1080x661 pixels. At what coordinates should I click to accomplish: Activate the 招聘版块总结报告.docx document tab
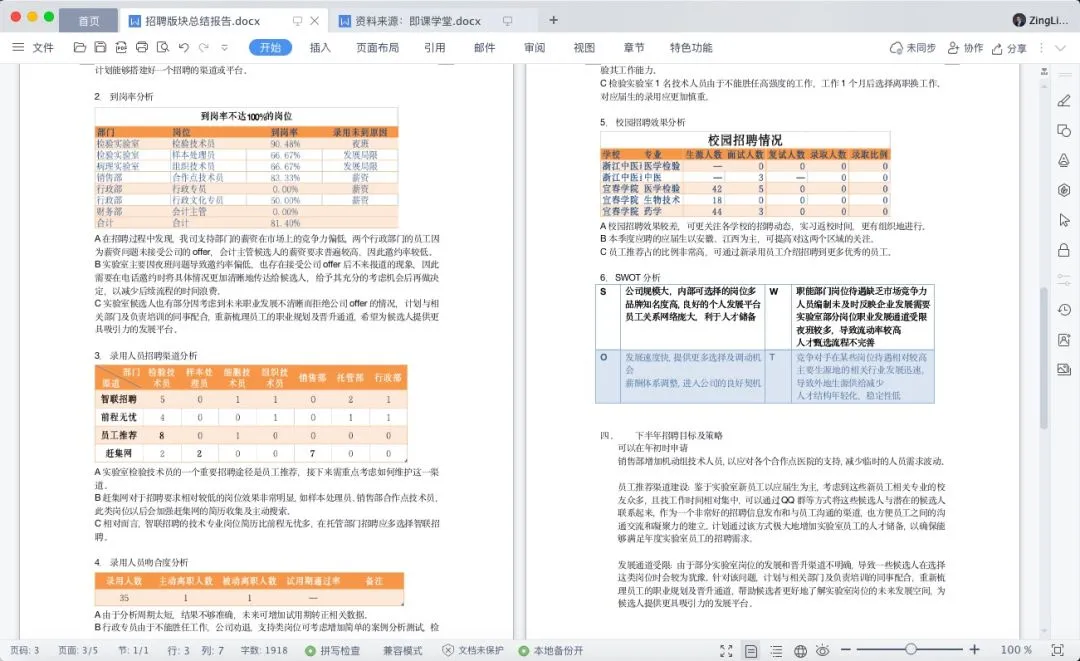click(x=202, y=21)
